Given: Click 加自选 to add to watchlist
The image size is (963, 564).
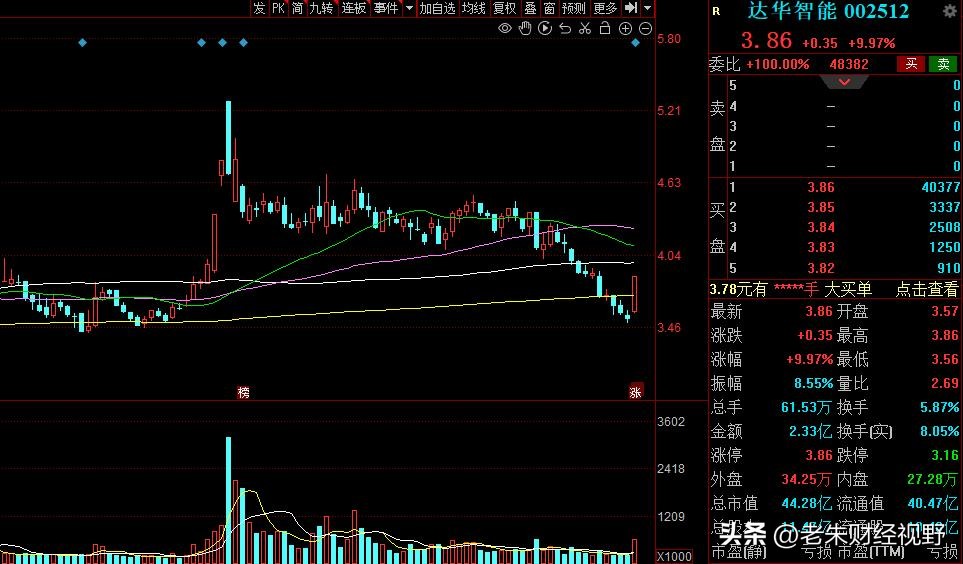Looking at the screenshot, I should (x=437, y=8).
